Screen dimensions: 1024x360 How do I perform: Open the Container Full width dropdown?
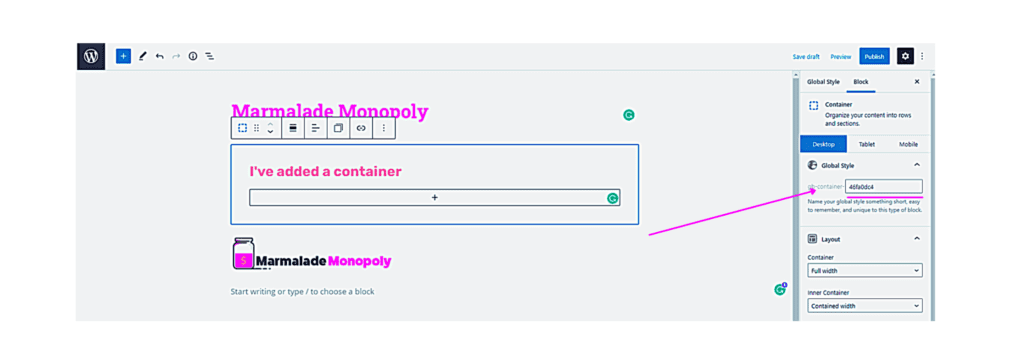[865, 270]
